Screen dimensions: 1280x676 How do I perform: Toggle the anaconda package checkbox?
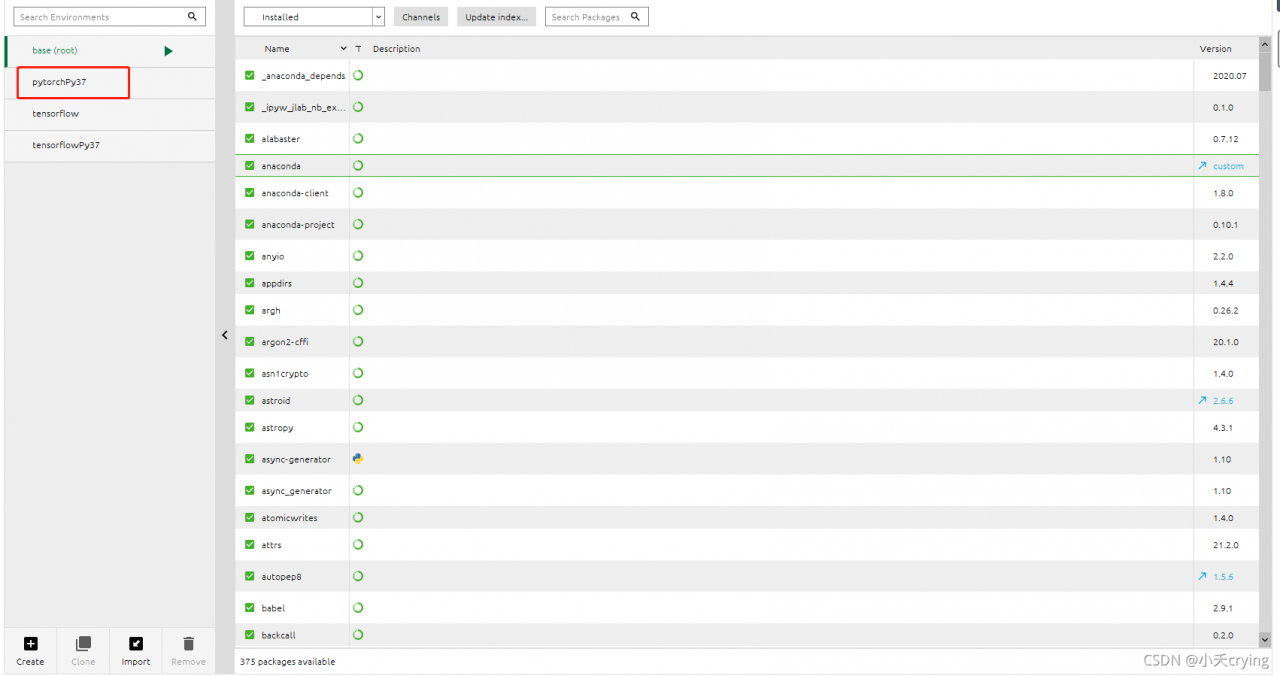pyautogui.click(x=250, y=166)
